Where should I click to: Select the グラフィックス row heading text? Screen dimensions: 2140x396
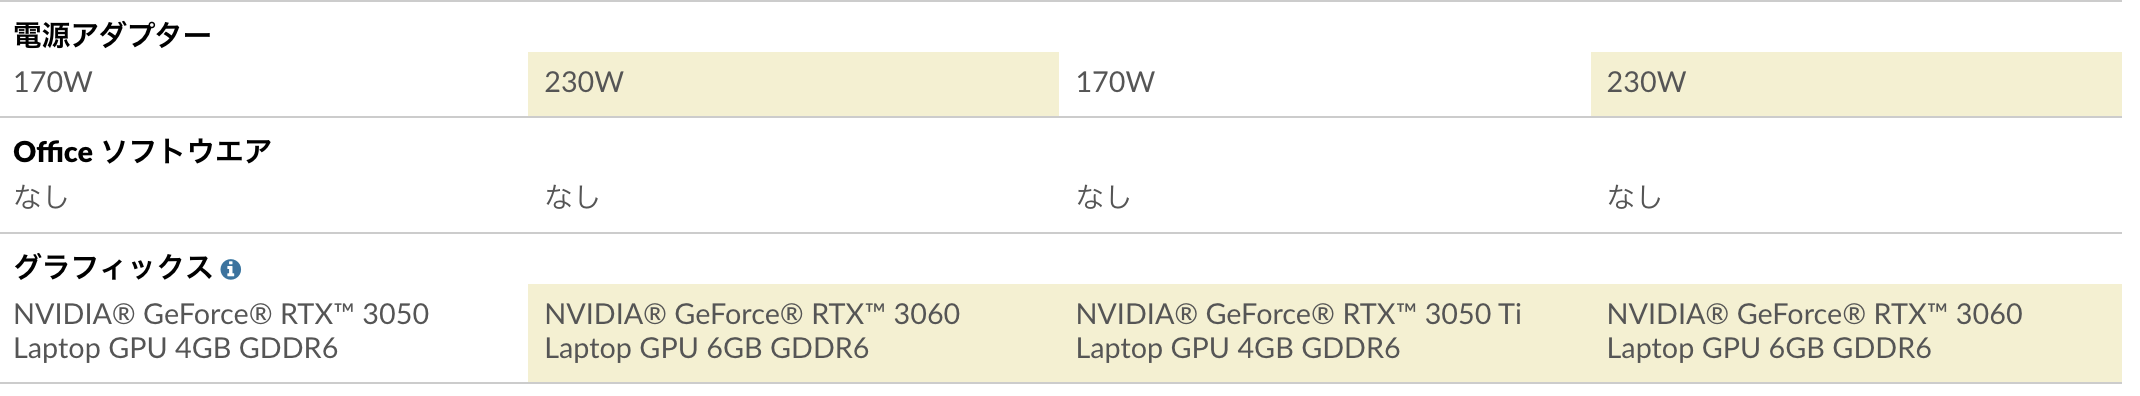click(113, 267)
